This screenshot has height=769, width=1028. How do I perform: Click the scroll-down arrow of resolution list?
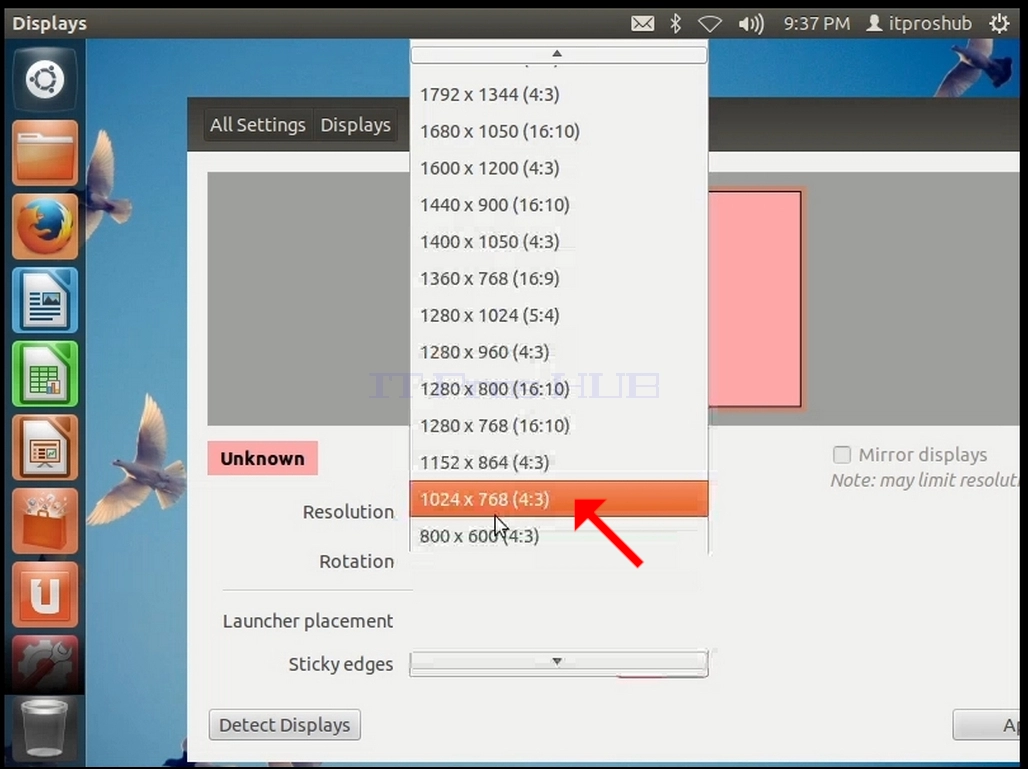559,661
